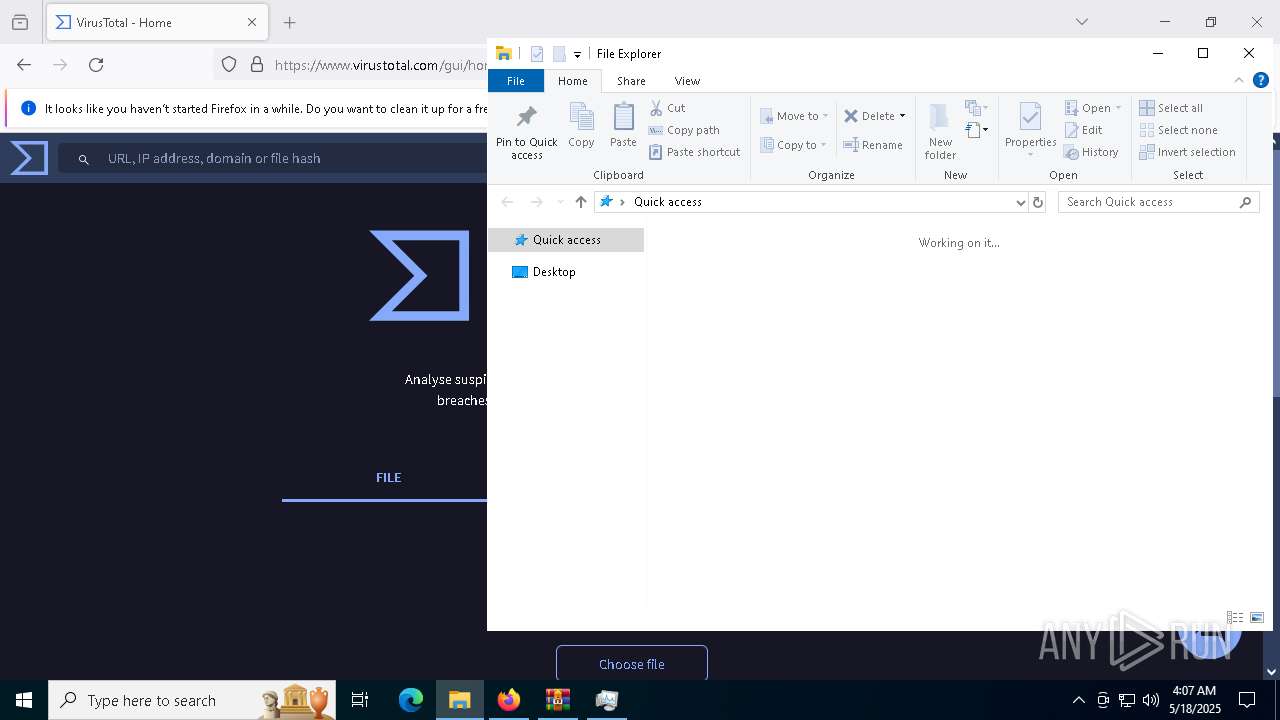Click Pin to Quick access icon
The image size is (1280, 720).
pyautogui.click(x=526, y=131)
